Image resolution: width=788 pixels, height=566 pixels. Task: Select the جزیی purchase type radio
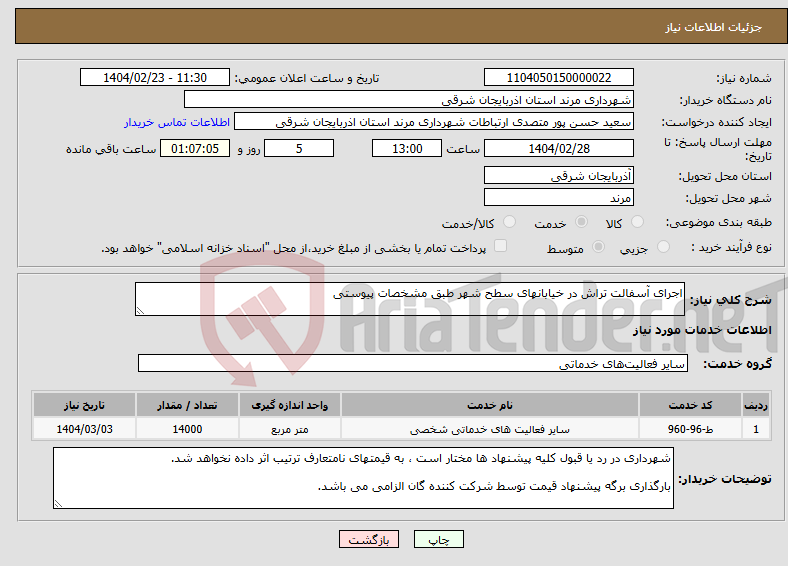[663, 246]
